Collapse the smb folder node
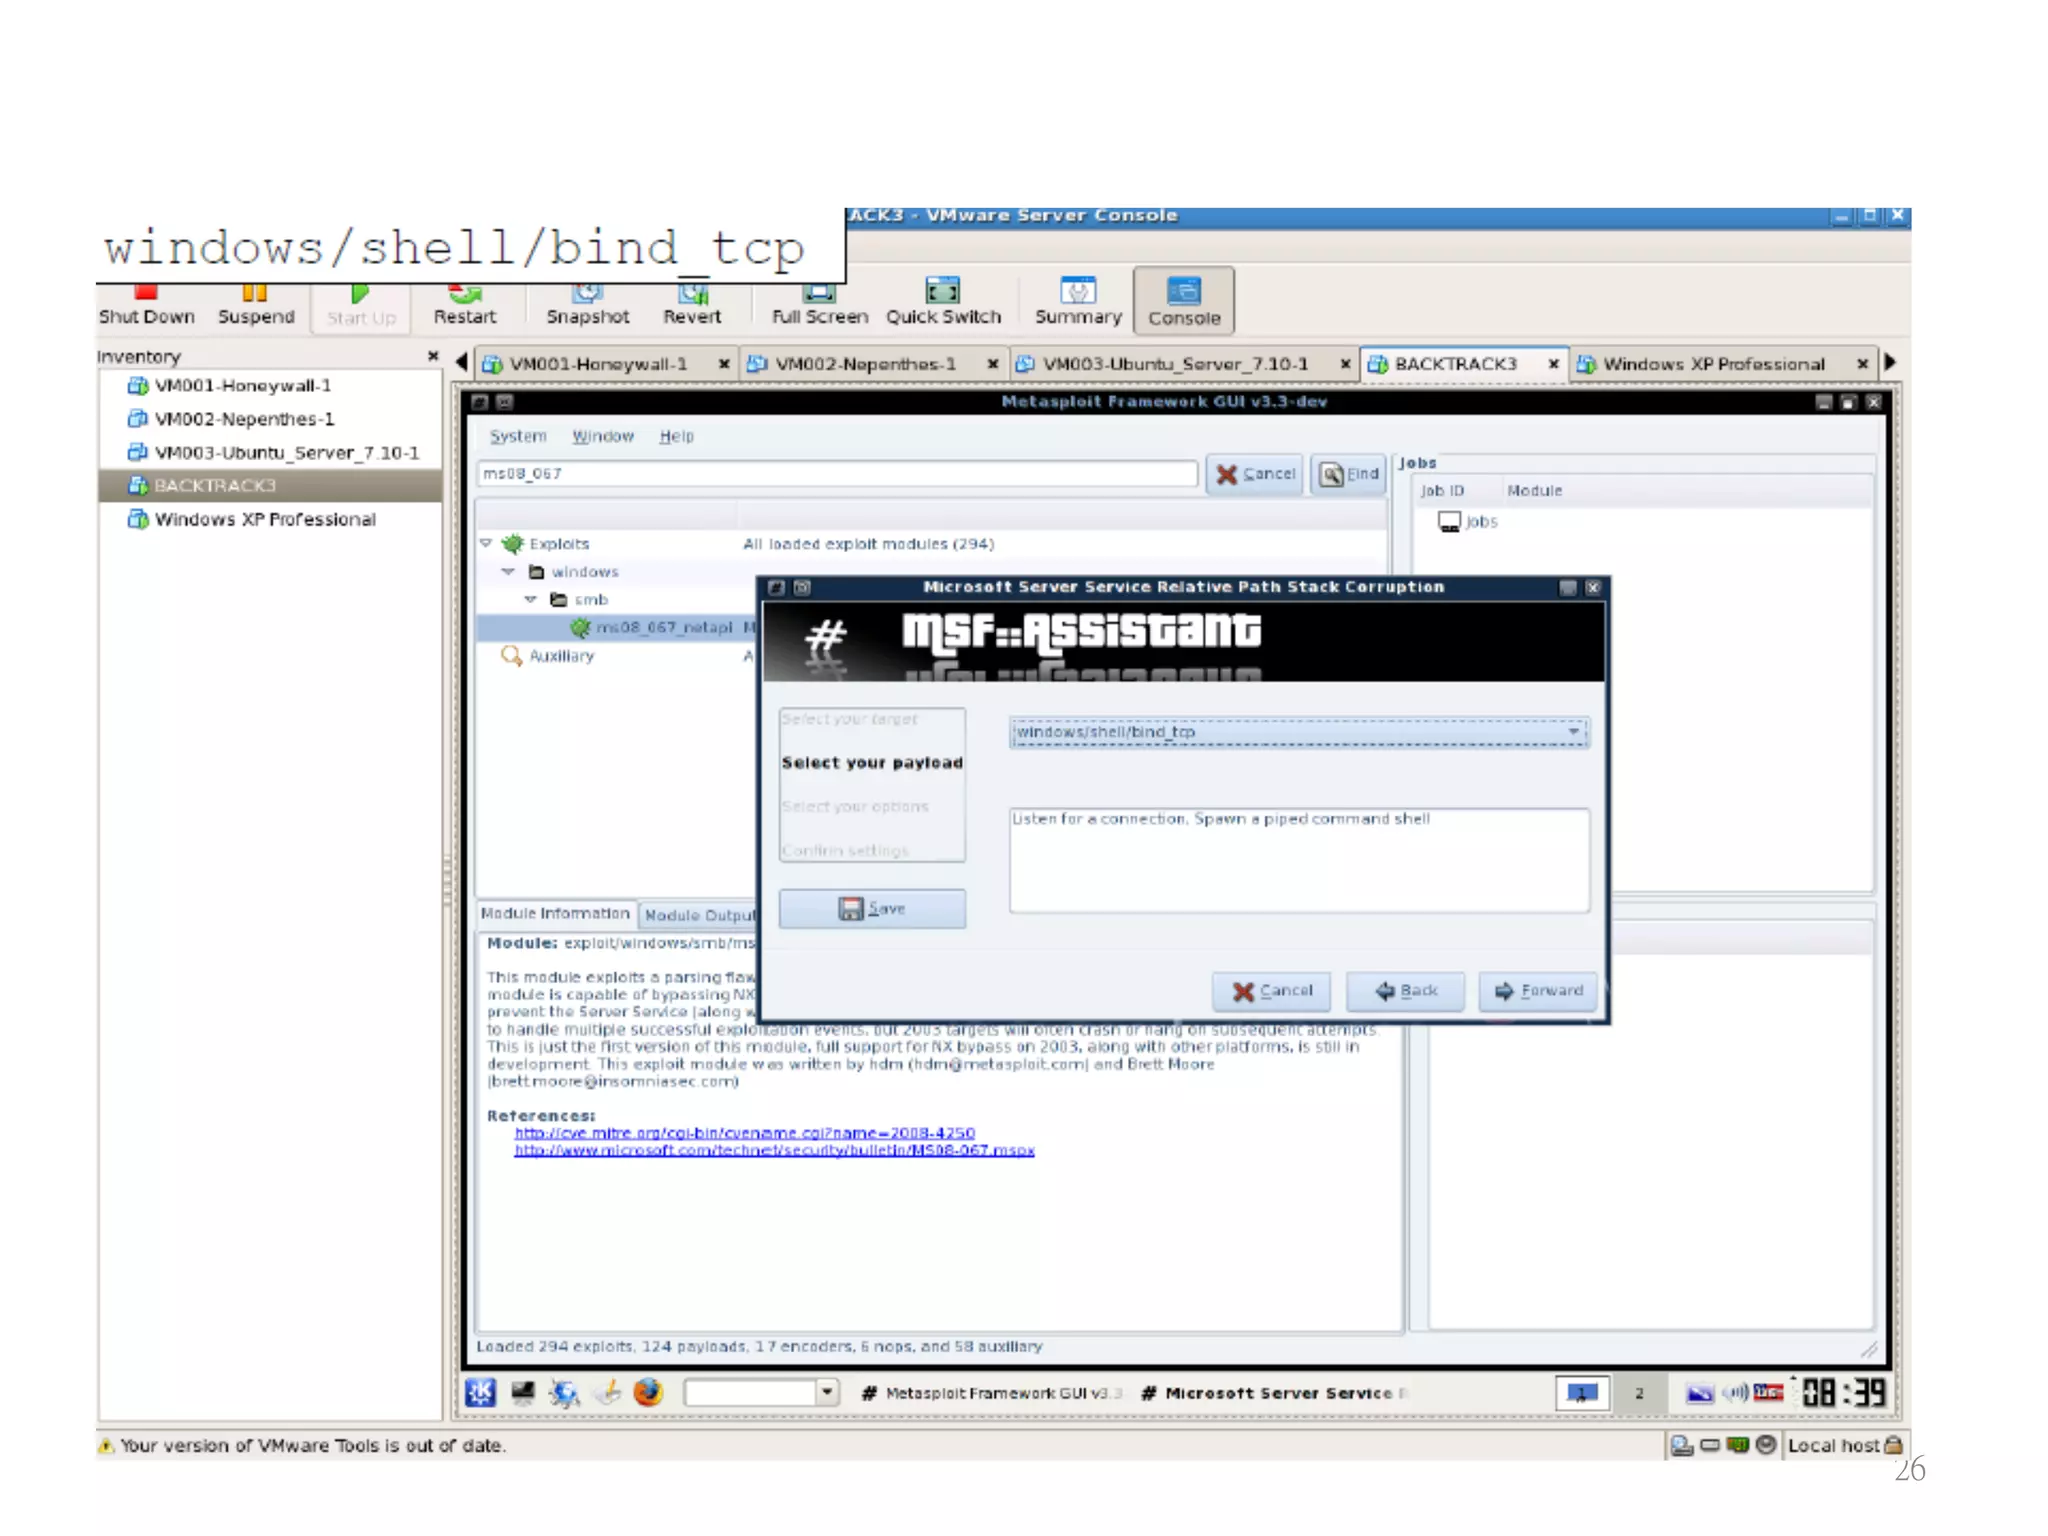The width and height of the screenshot is (2048, 1536). coord(531,599)
